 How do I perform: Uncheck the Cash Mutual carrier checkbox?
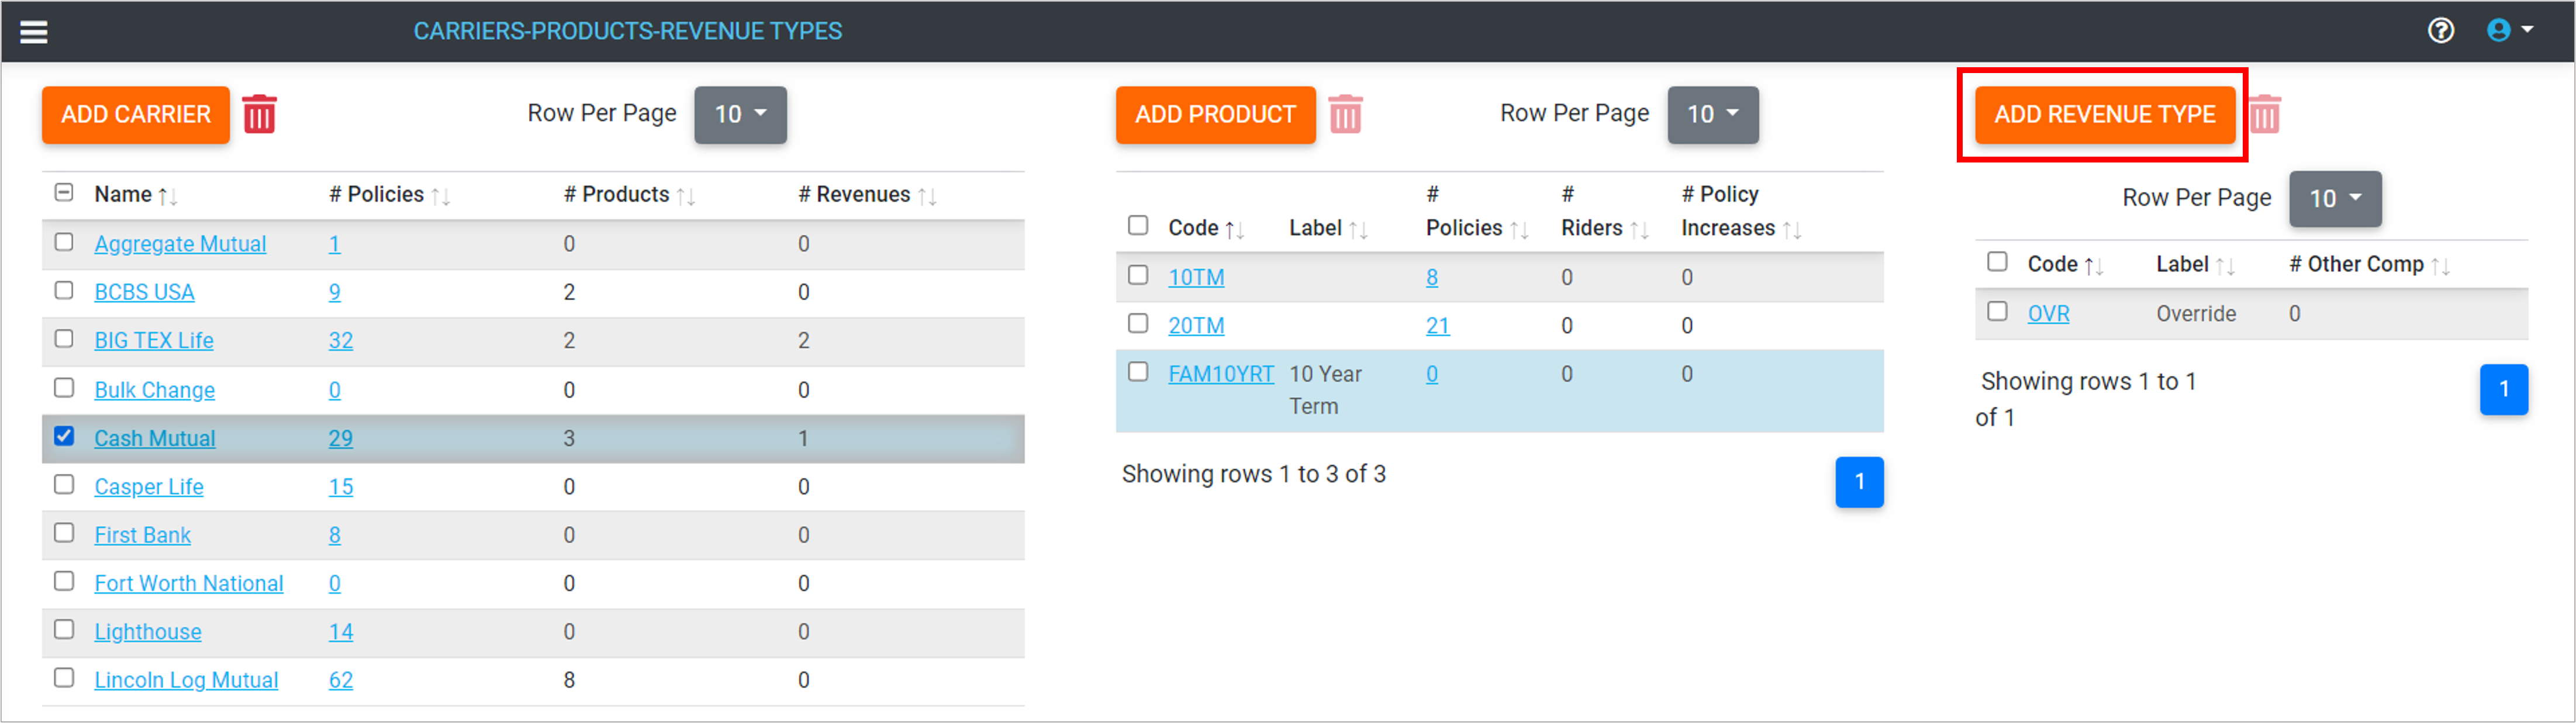(x=64, y=436)
